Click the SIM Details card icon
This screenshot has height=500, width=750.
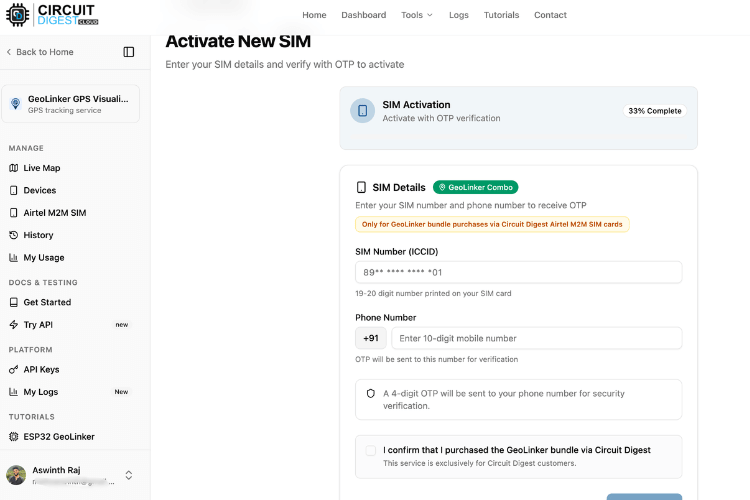tap(361, 187)
